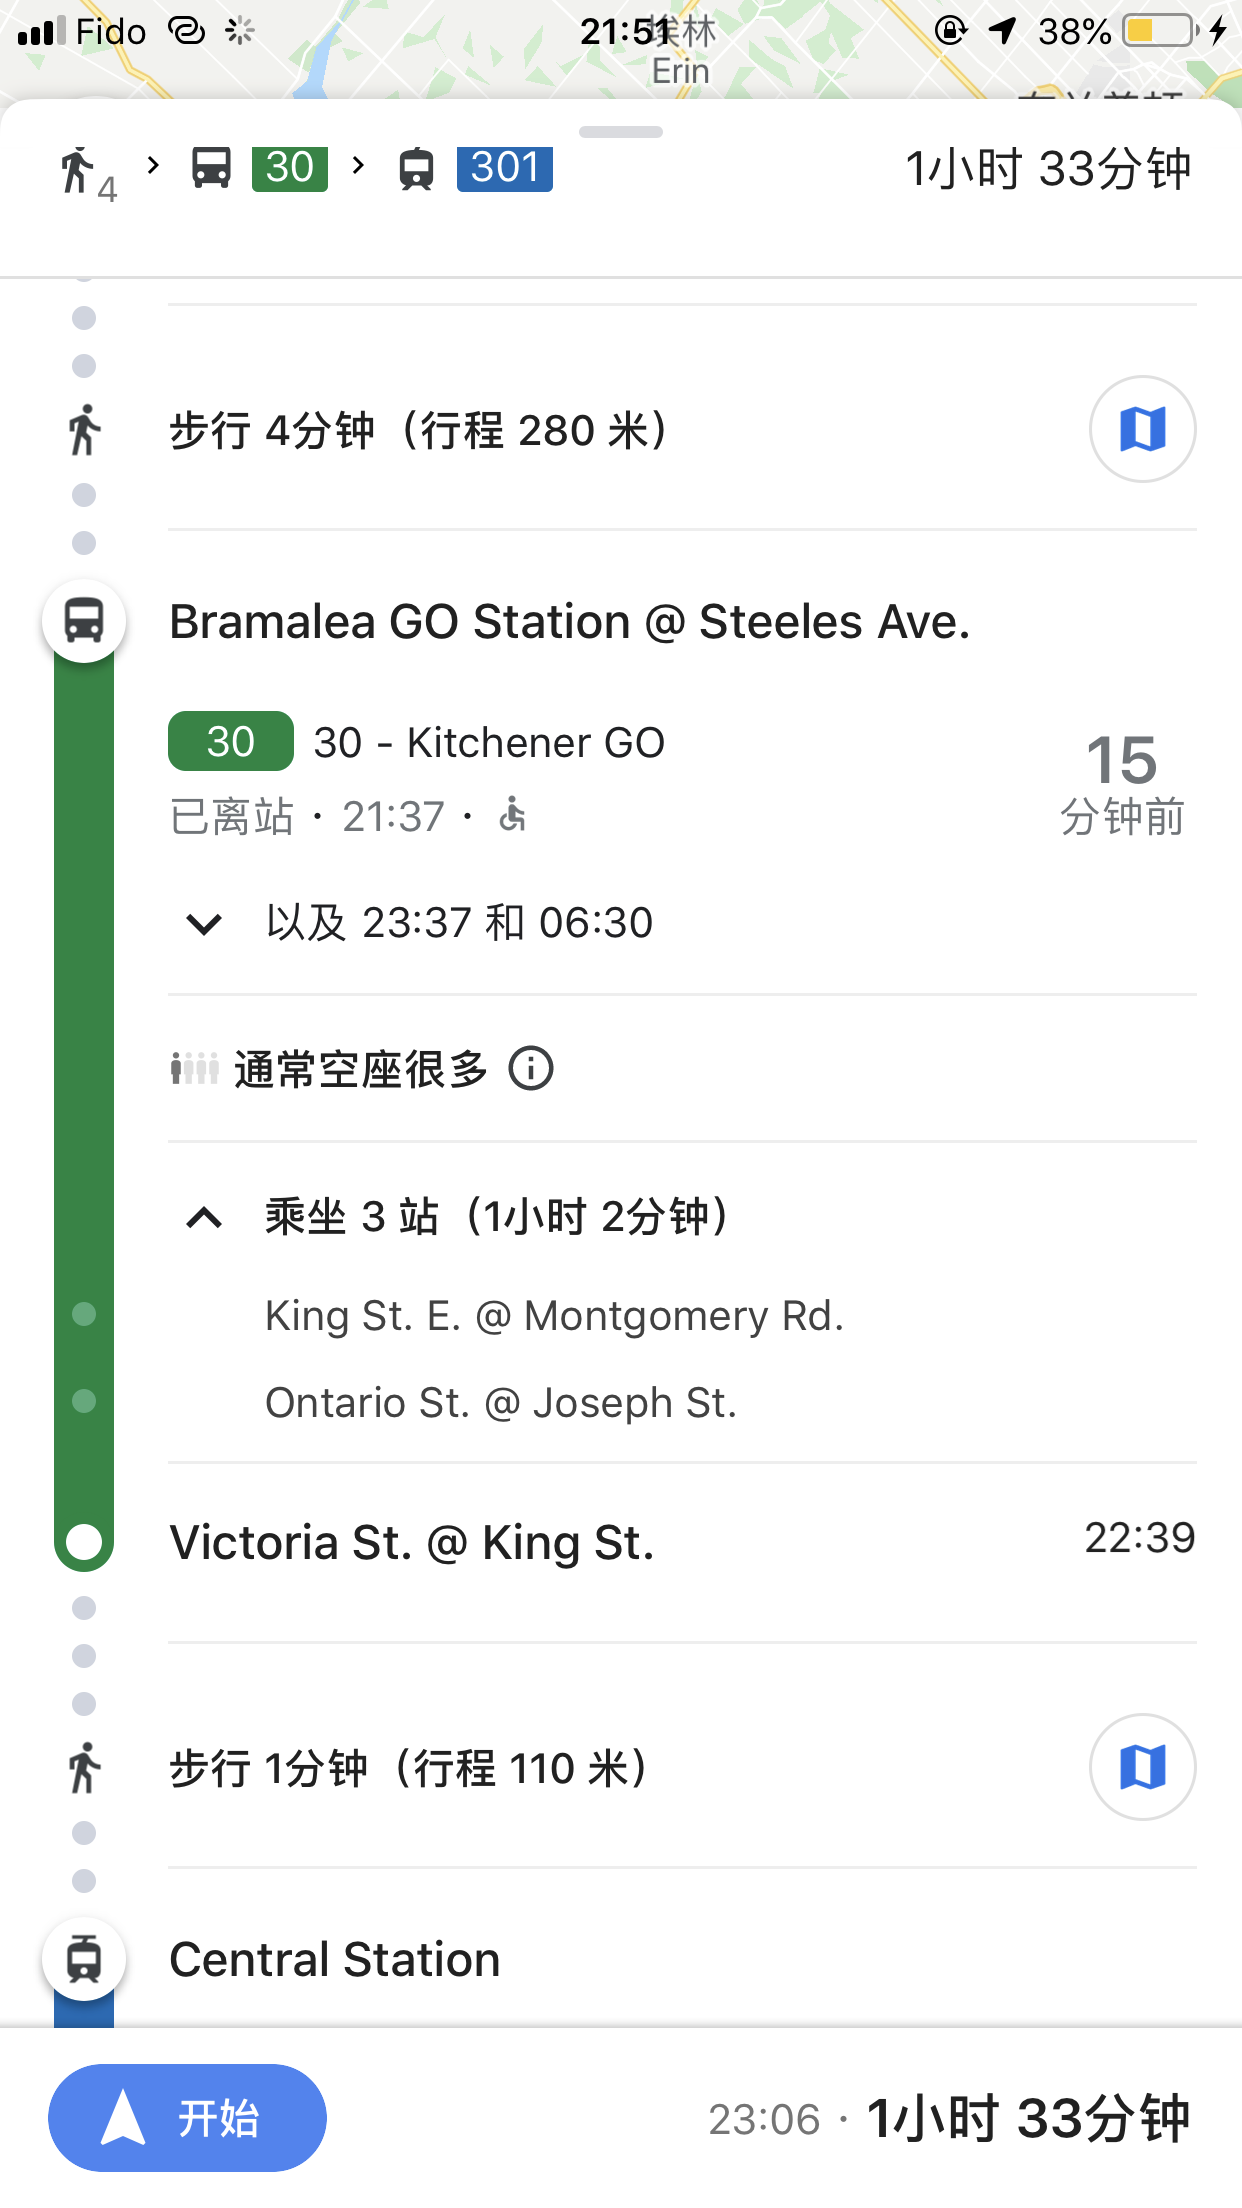Open map preview for 280 m walk
Image resolution: width=1242 pixels, height=2208 pixels.
[1142, 429]
